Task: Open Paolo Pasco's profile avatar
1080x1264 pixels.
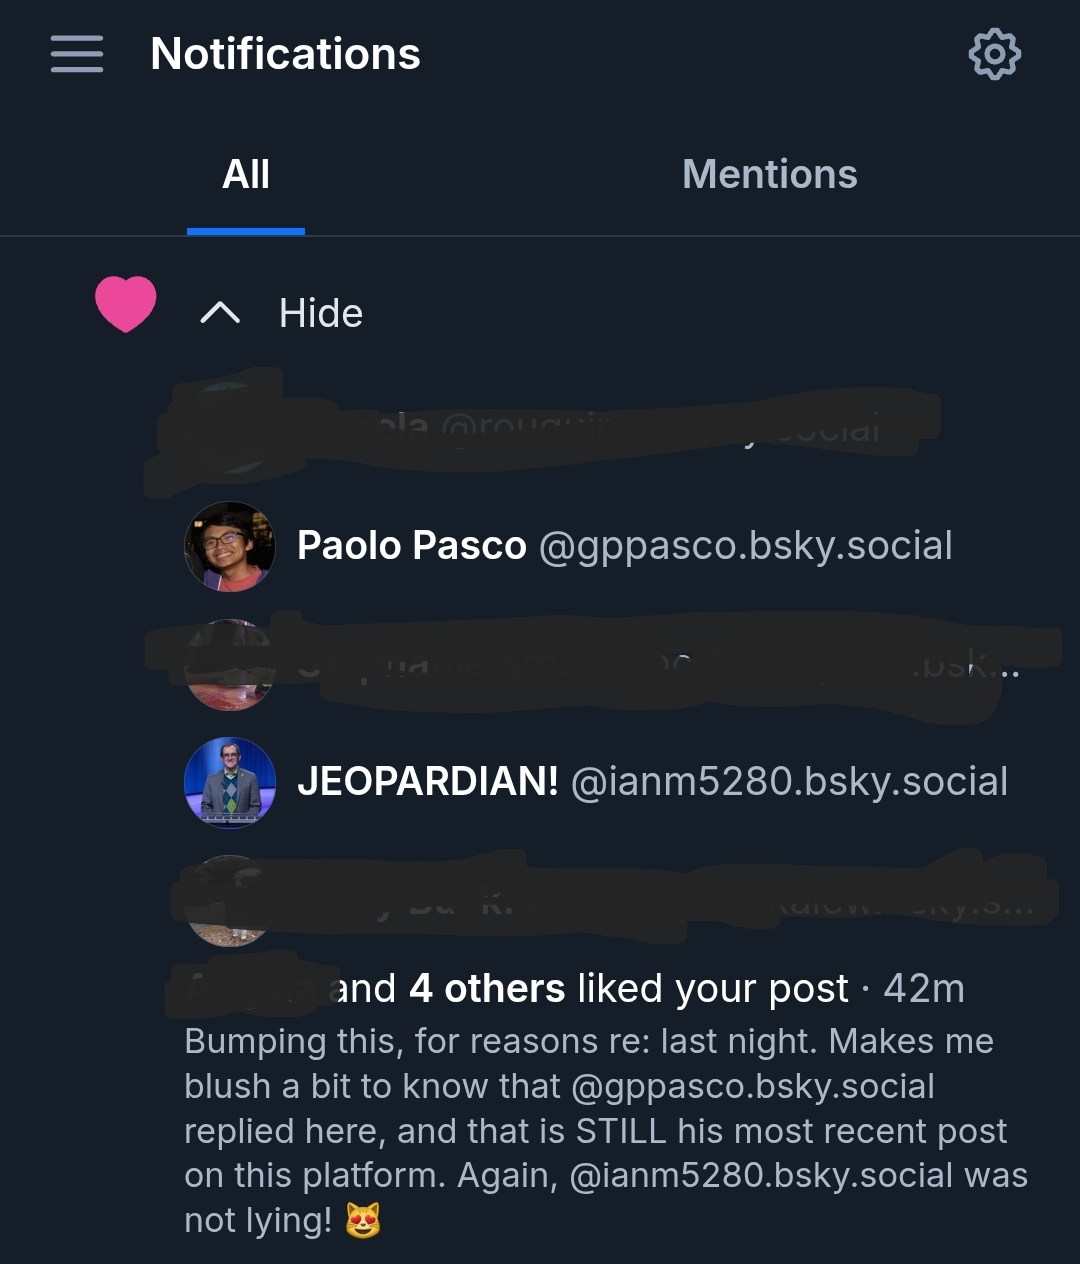Action: click(230, 547)
